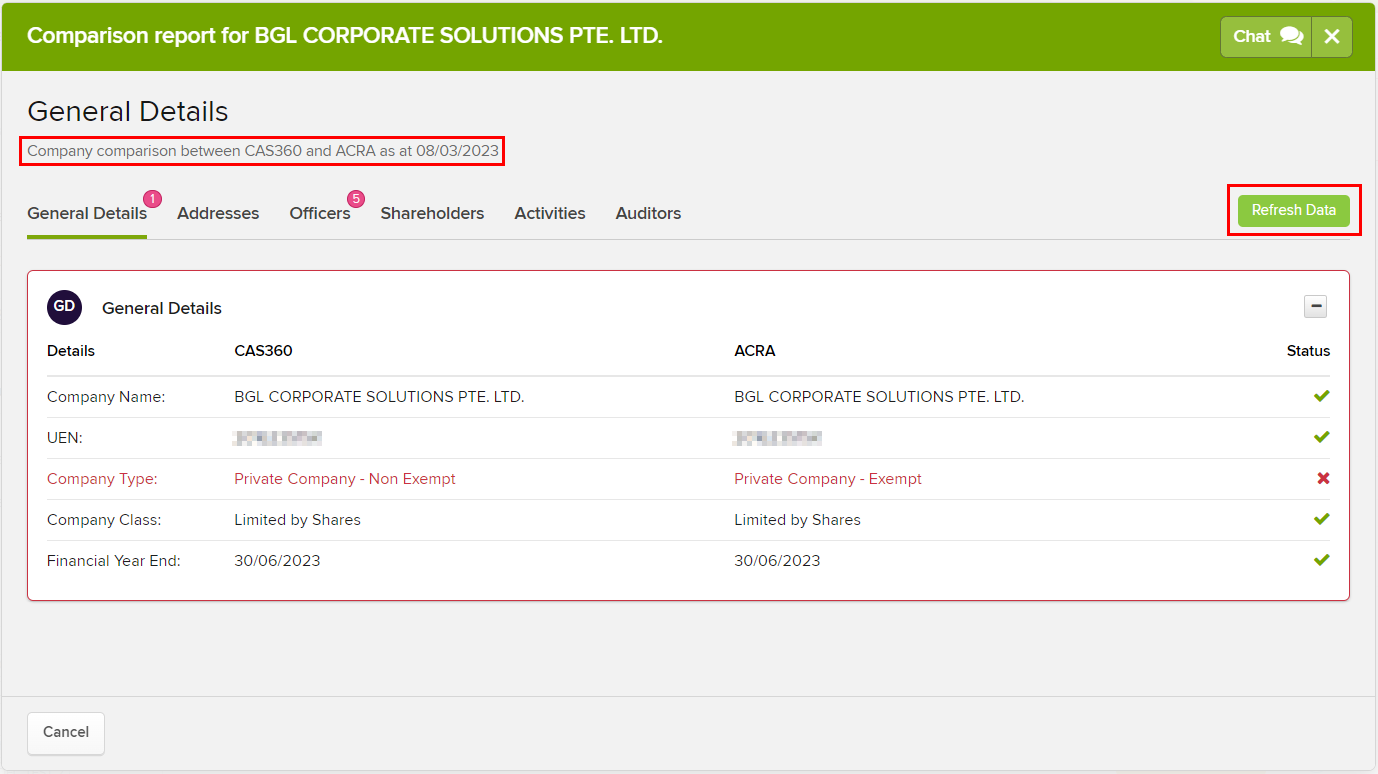Select 'Private Company - Exempt' ACRA value
This screenshot has width=1378, height=774.
[x=828, y=479]
